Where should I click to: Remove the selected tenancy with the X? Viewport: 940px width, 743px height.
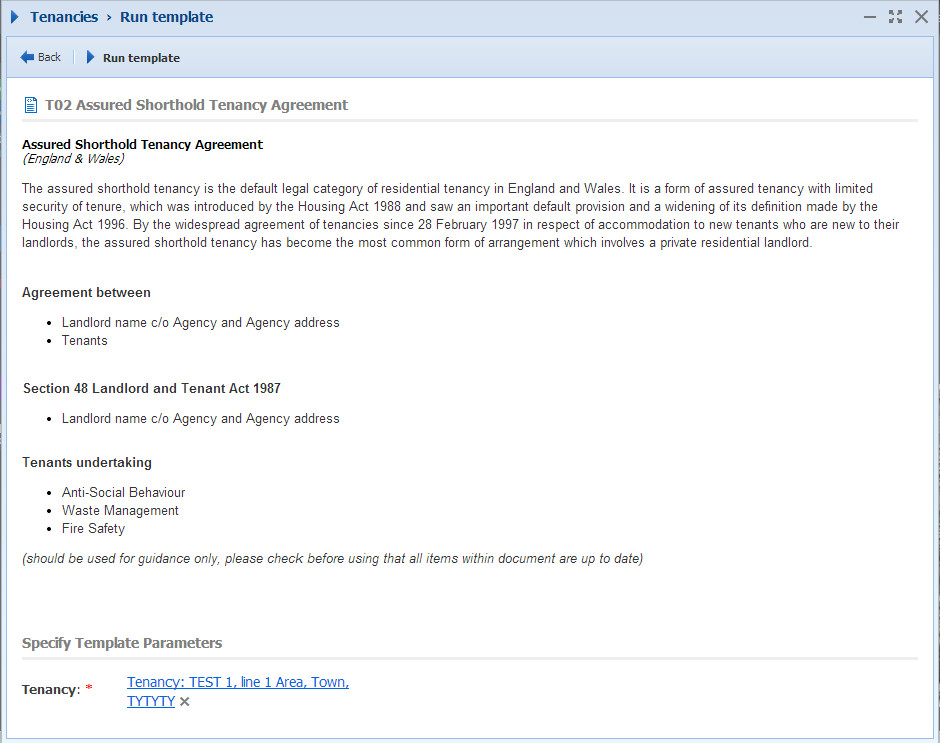tap(185, 702)
